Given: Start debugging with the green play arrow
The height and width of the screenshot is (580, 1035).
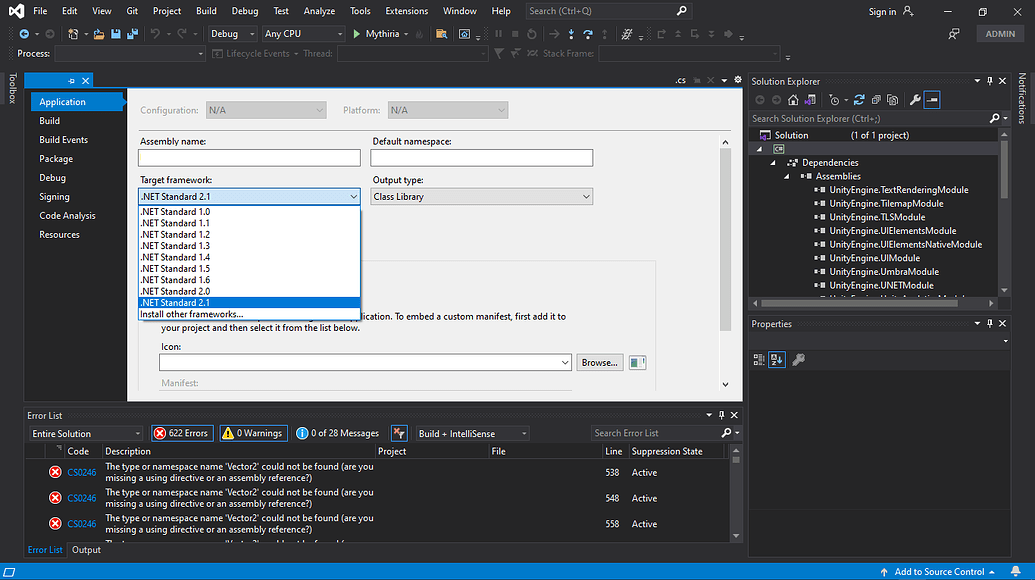Looking at the screenshot, I should (x=356, y=34).
